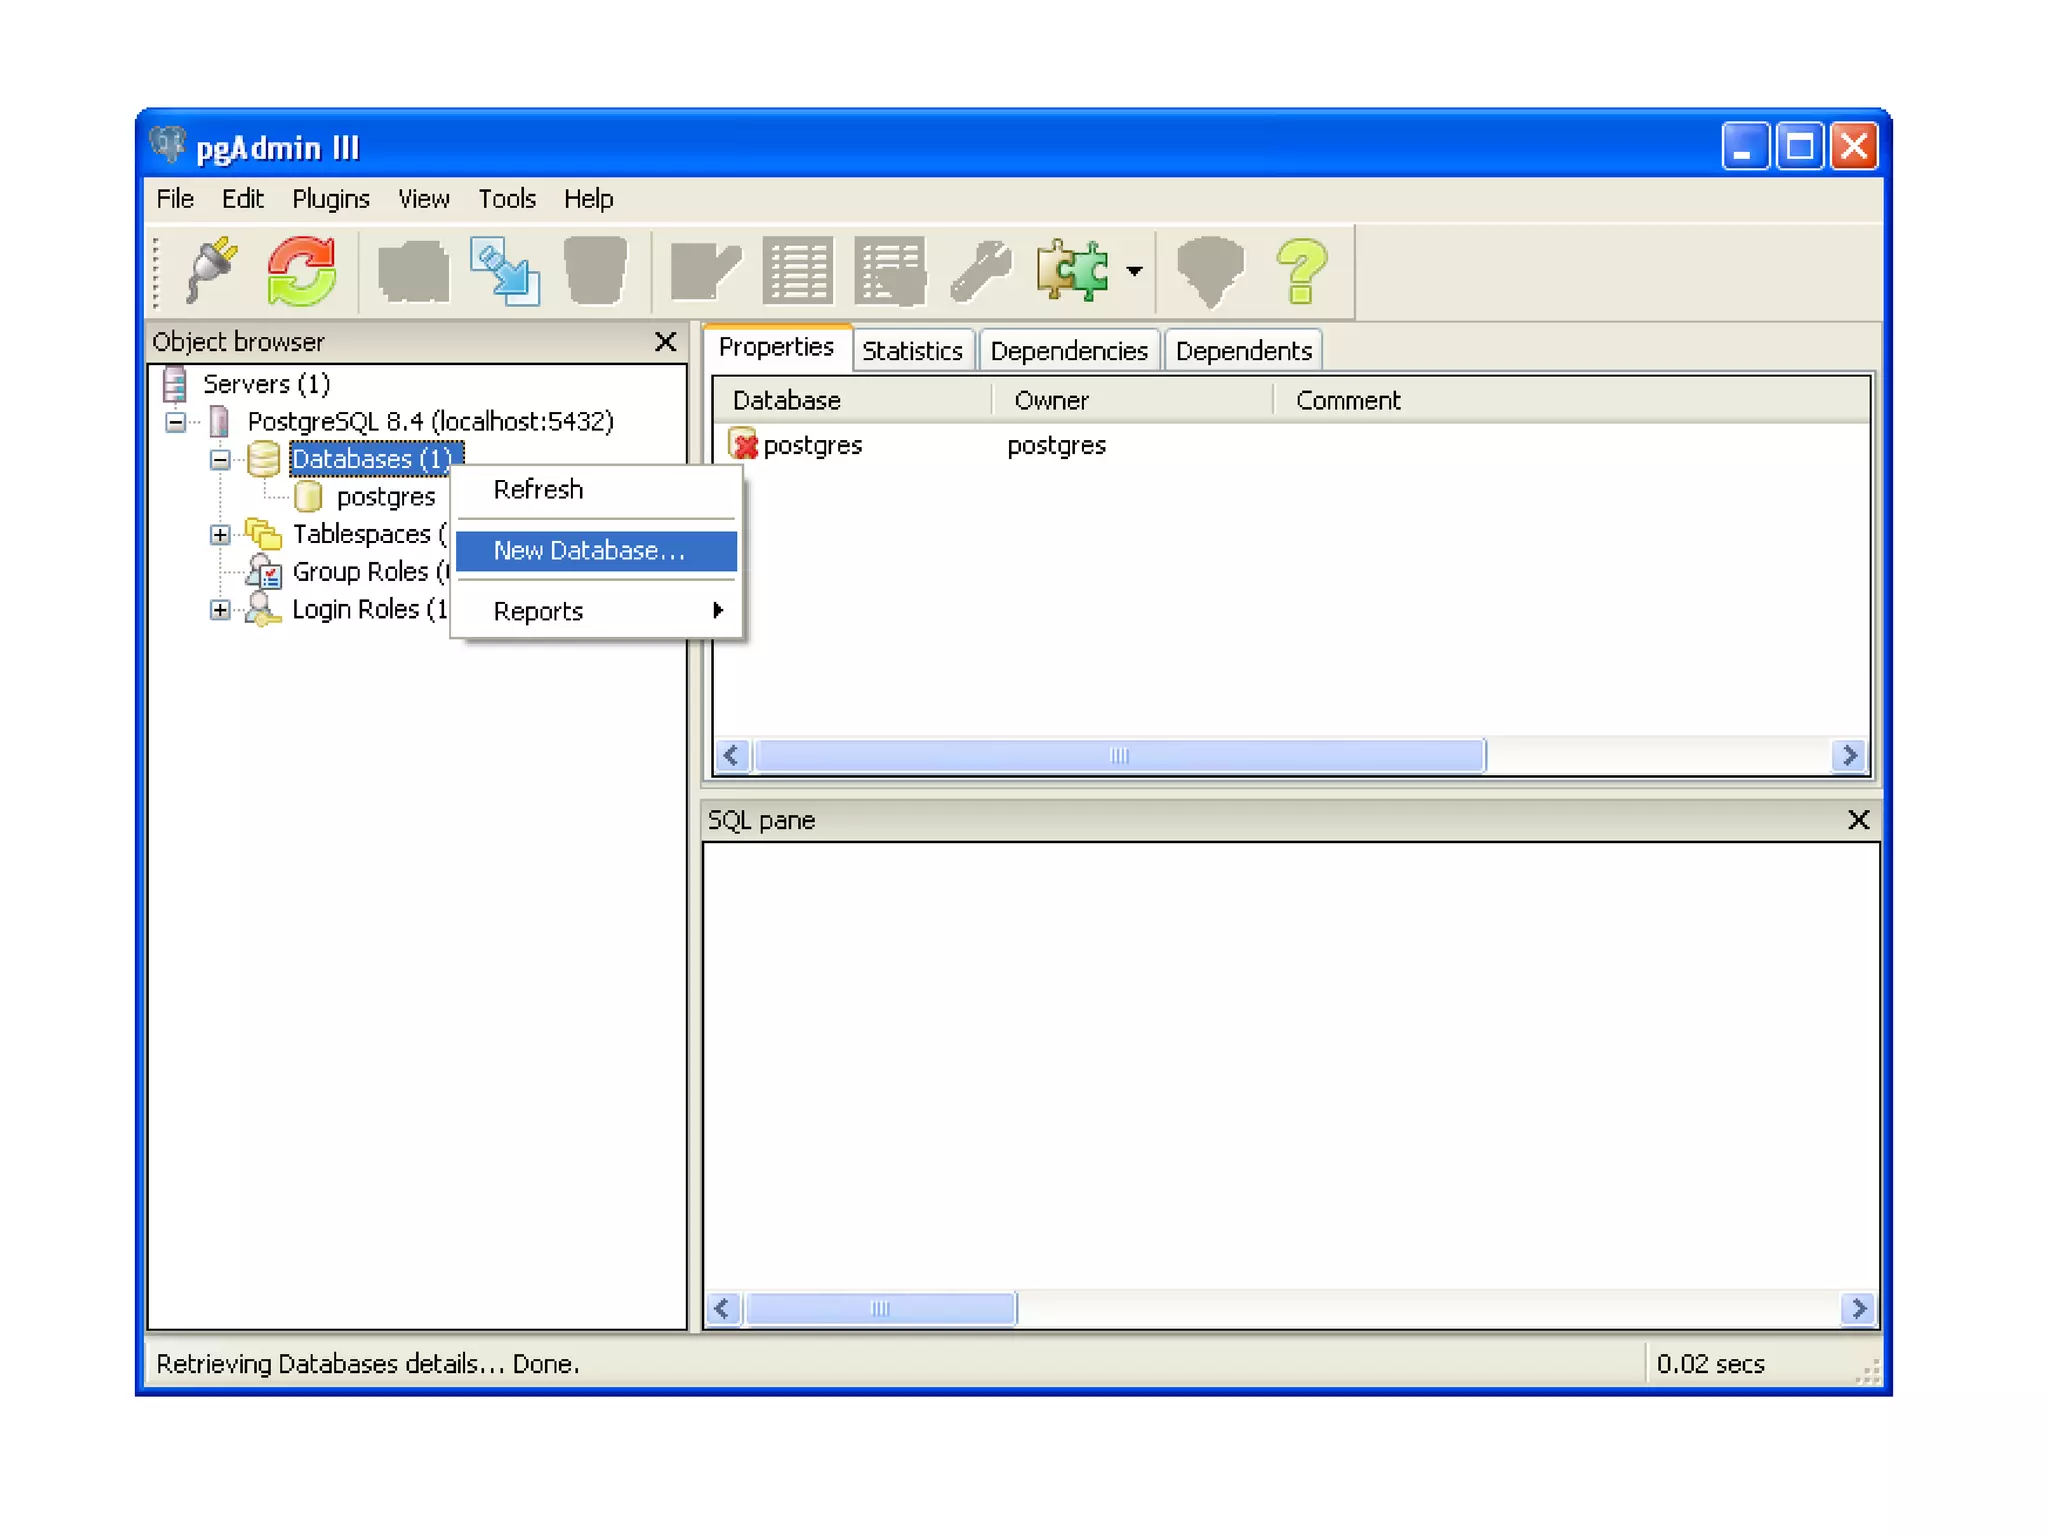2048x1536 pixels.
Task: Close the SQL pane
Action: (x=1858, y=820)
